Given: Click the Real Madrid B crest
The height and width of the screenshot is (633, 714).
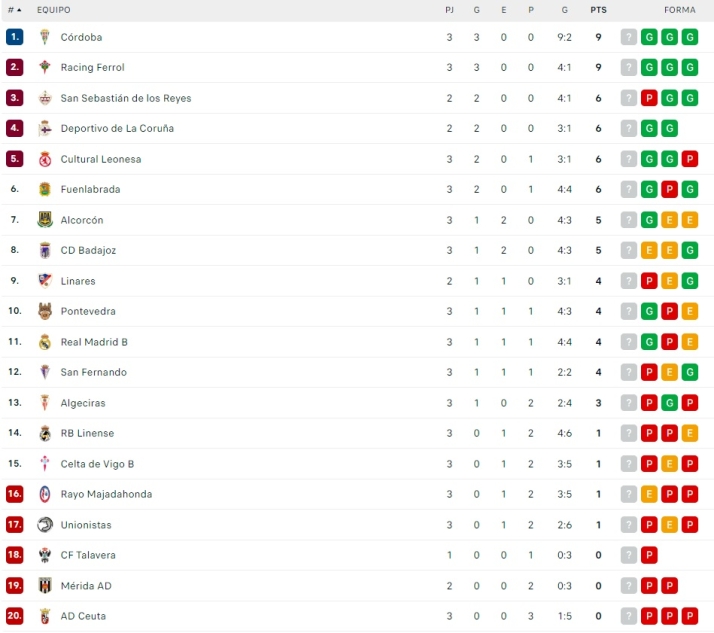Looking at the screenshot, I should [x=45, y=342].
